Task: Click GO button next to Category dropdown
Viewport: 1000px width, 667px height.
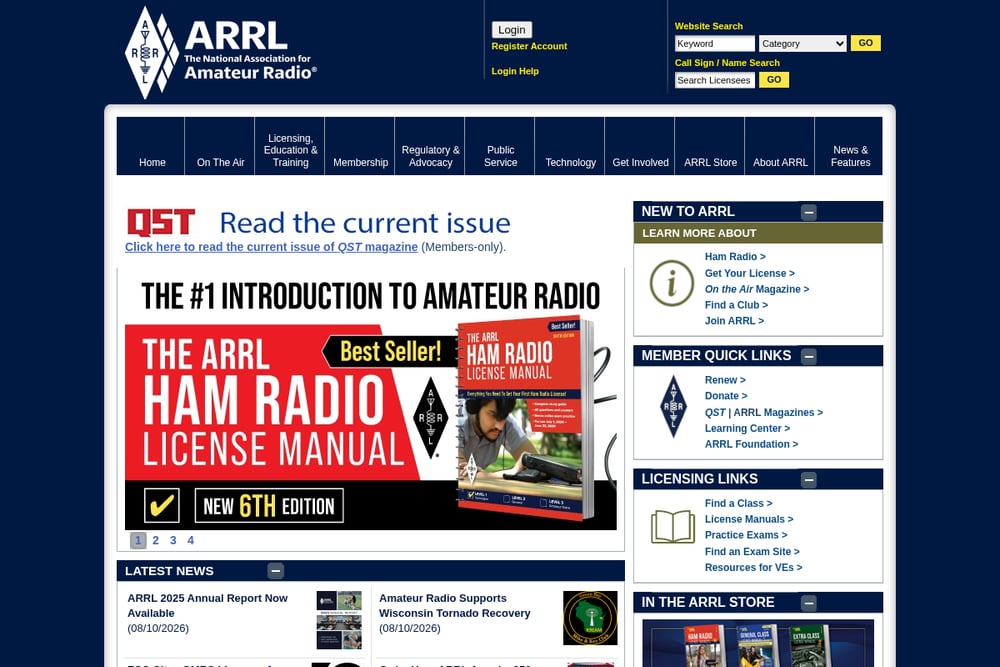Action: (865, 43)
